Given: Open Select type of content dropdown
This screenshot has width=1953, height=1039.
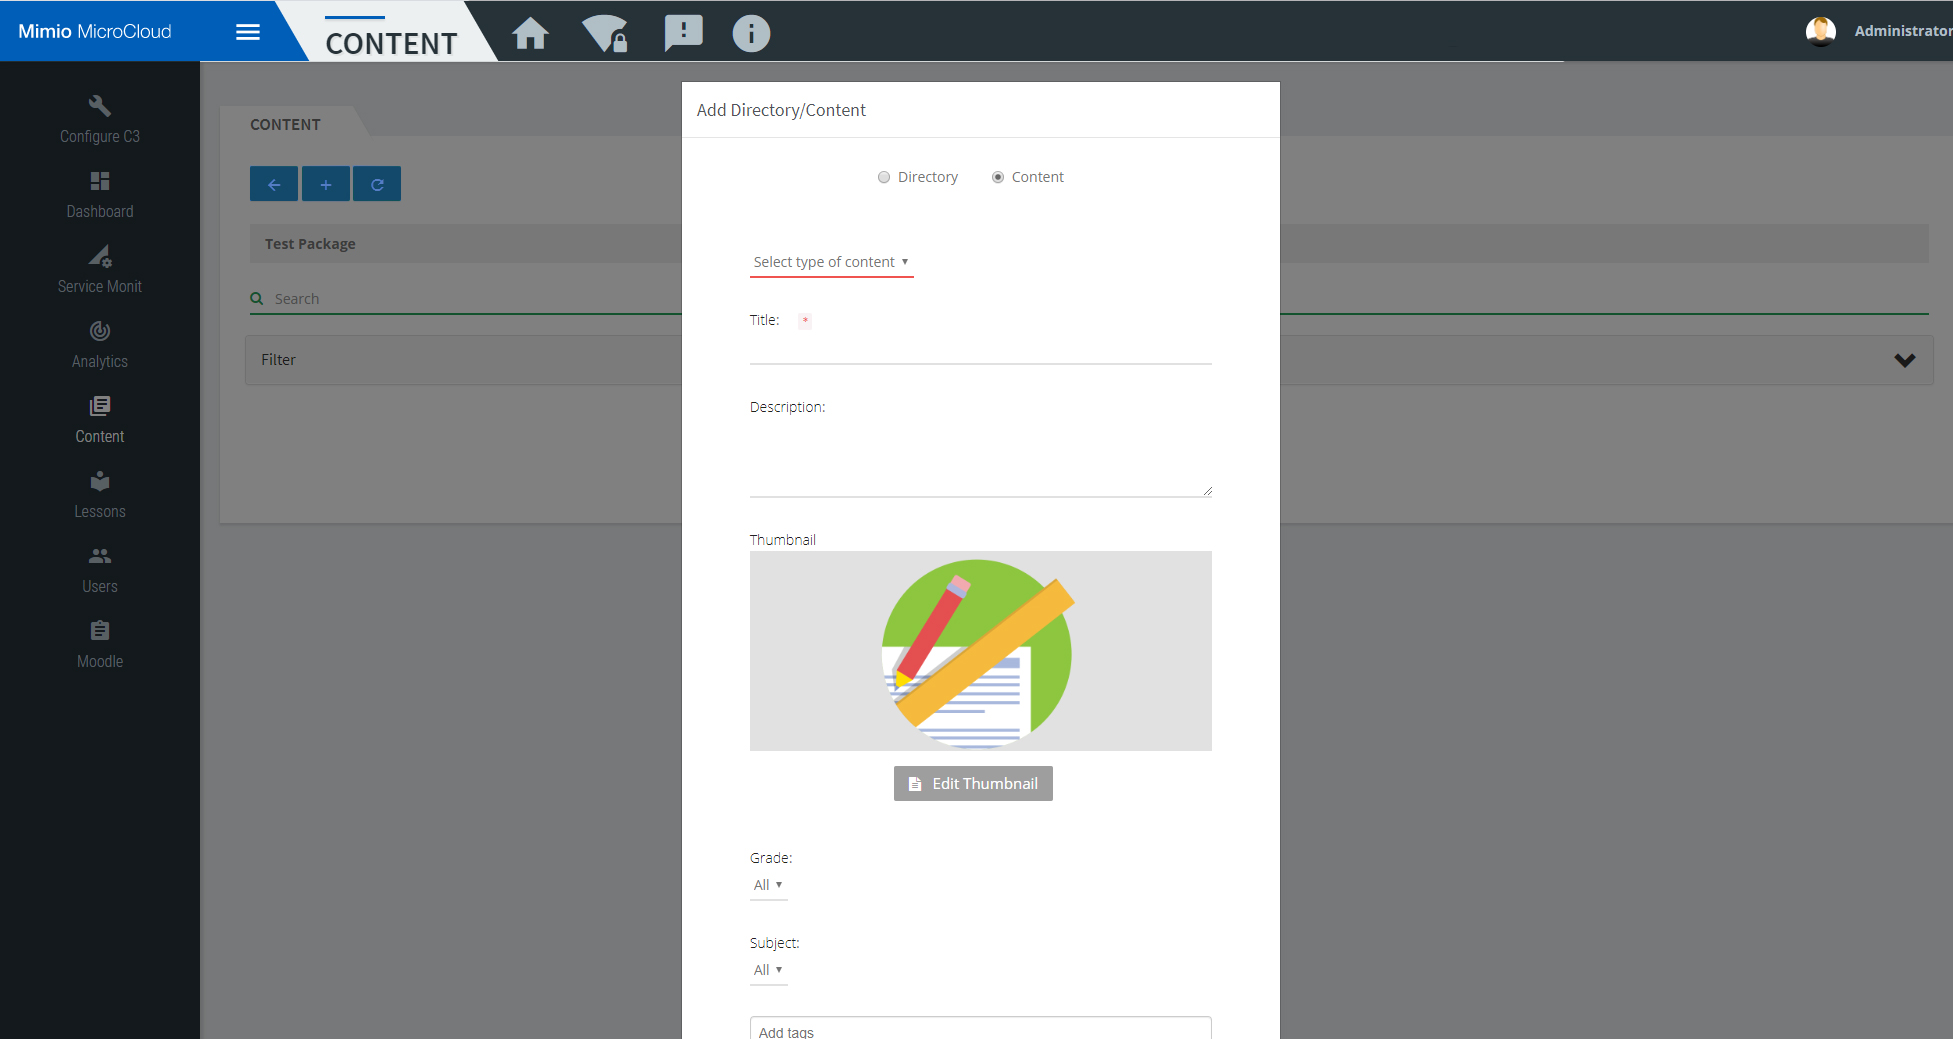Looking at the screenshot, I should (831, 262).
